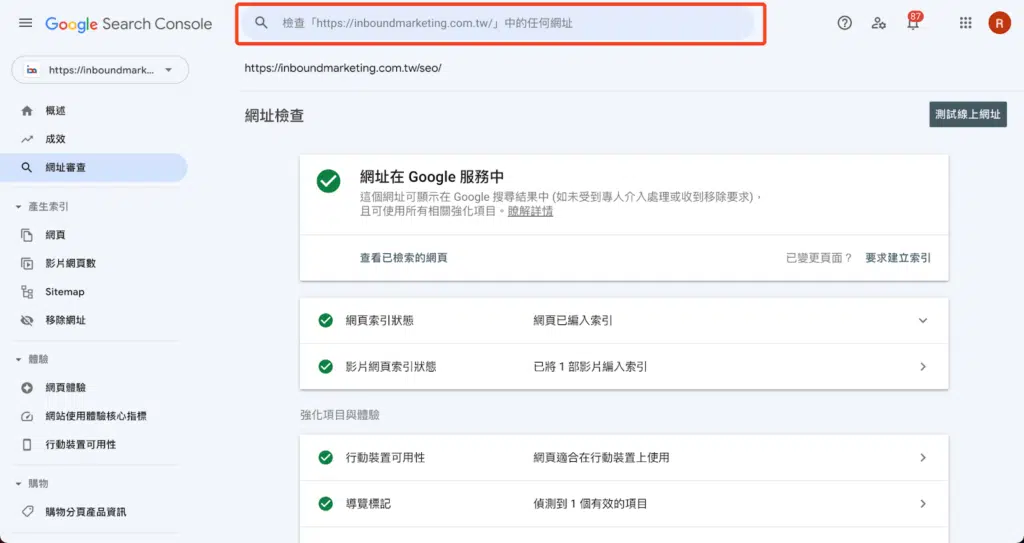Open the Google apps grid
1024x543 pixels.
coord(965,24)
